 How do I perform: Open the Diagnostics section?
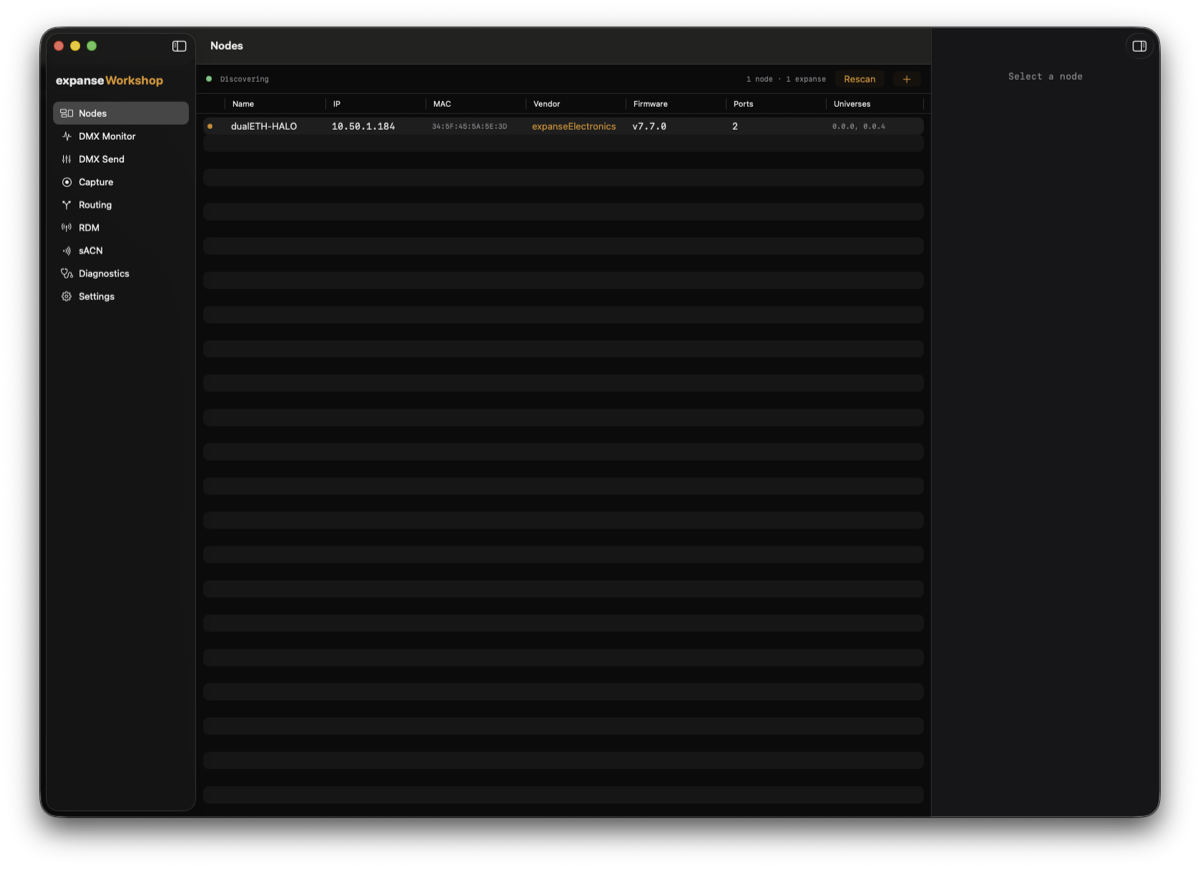click(x=121, y=273)
